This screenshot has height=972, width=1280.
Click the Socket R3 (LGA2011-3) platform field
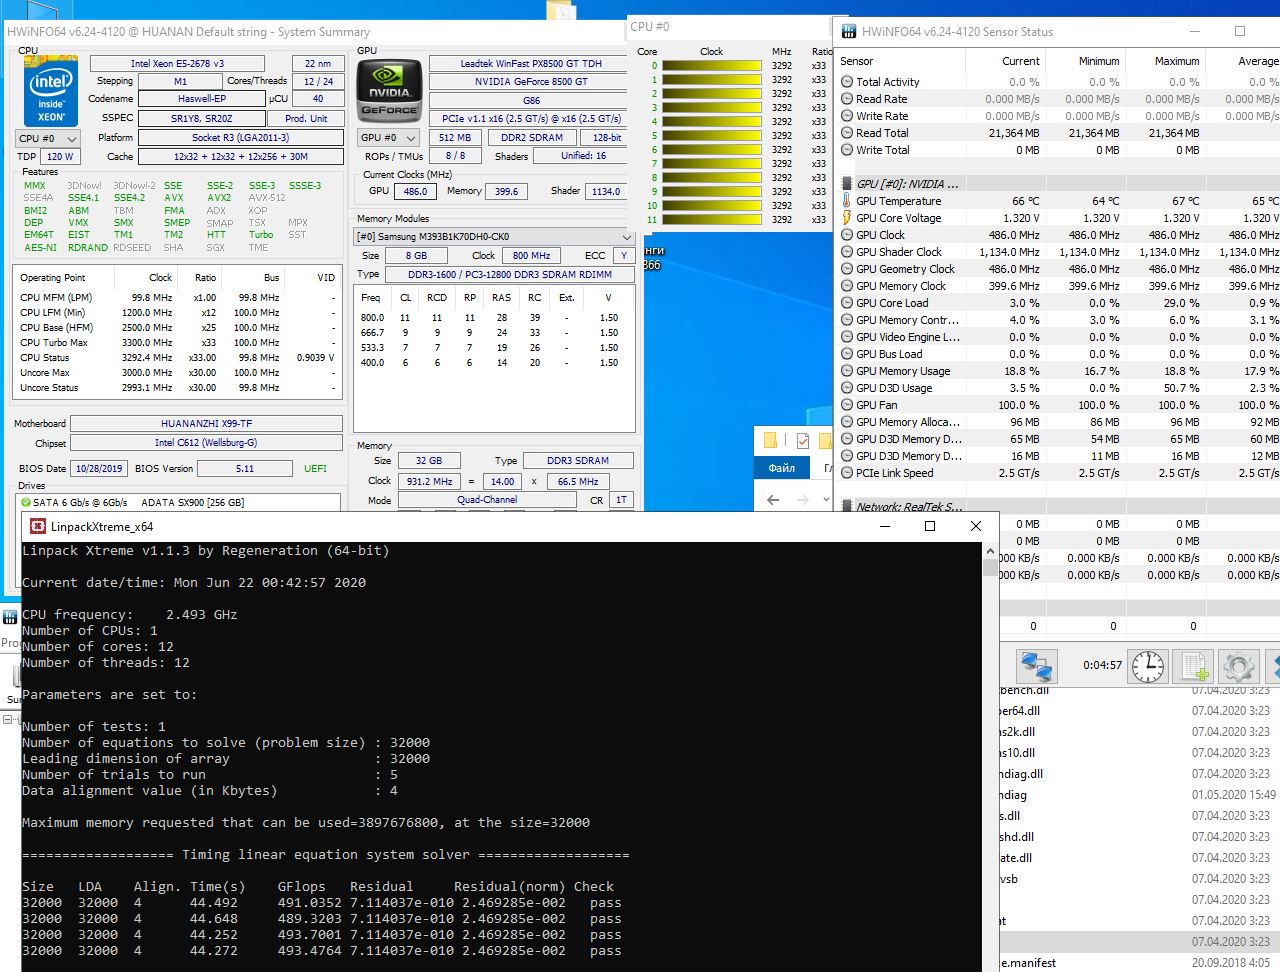click(x=240, y=138)
